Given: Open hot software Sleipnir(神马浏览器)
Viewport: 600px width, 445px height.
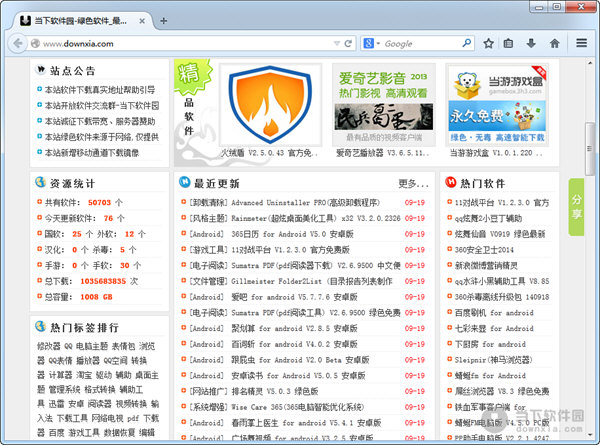Looking at the screenshot, I should (493, 360).
